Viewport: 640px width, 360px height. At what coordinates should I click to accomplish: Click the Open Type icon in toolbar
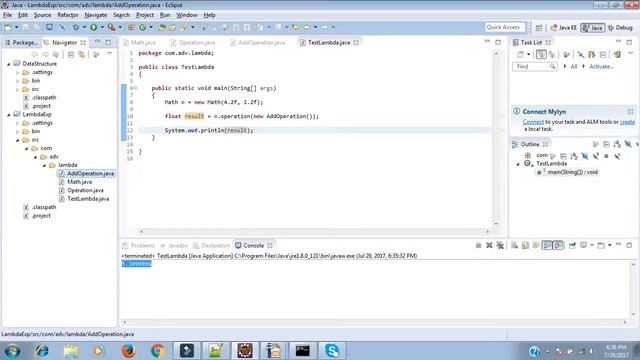click(162, 27)
